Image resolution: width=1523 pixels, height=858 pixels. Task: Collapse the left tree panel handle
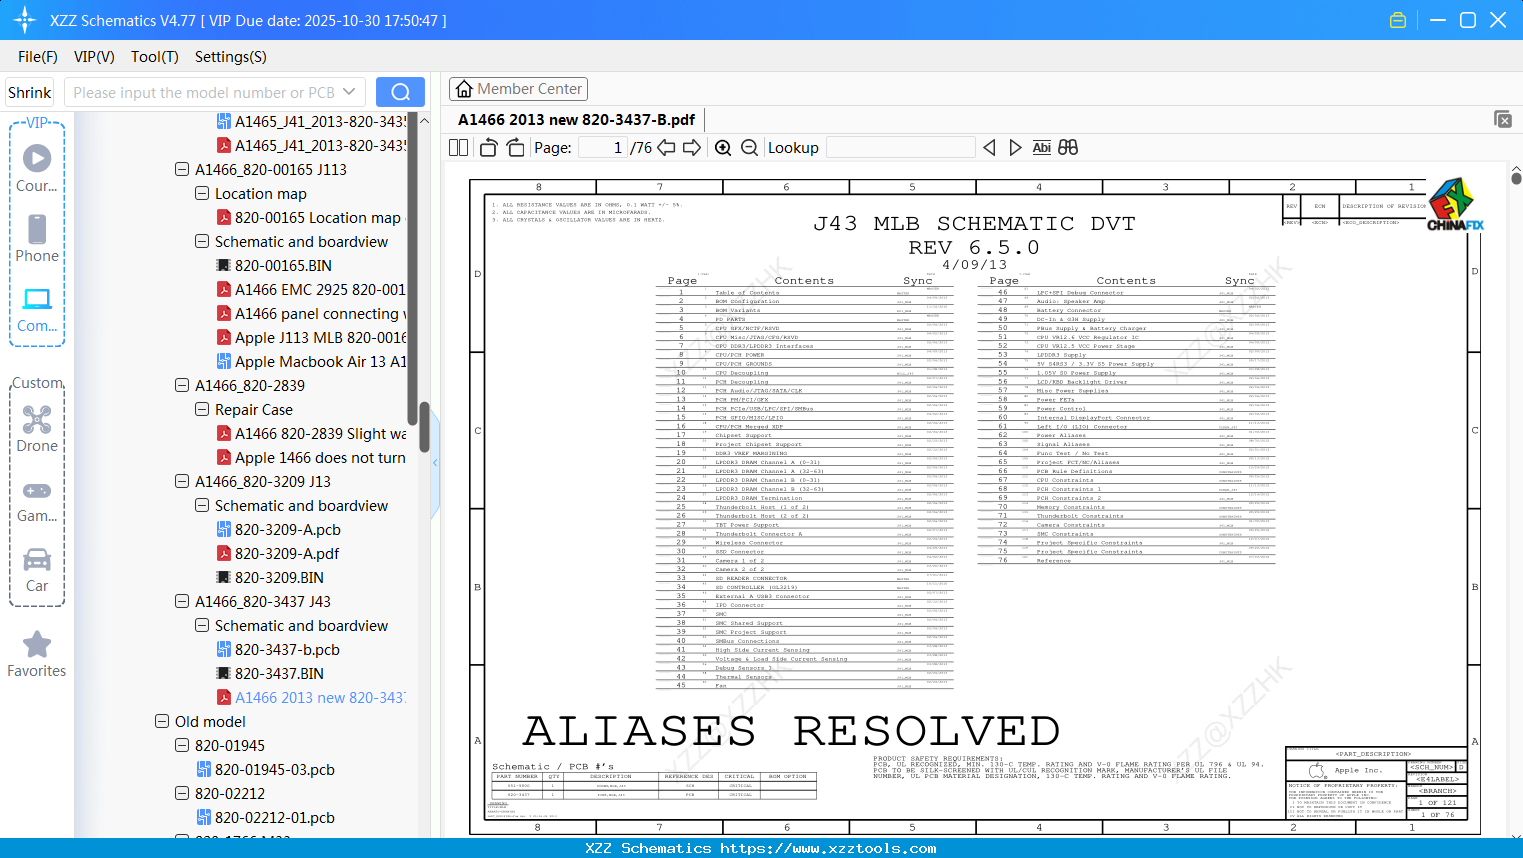click(435, 462)
